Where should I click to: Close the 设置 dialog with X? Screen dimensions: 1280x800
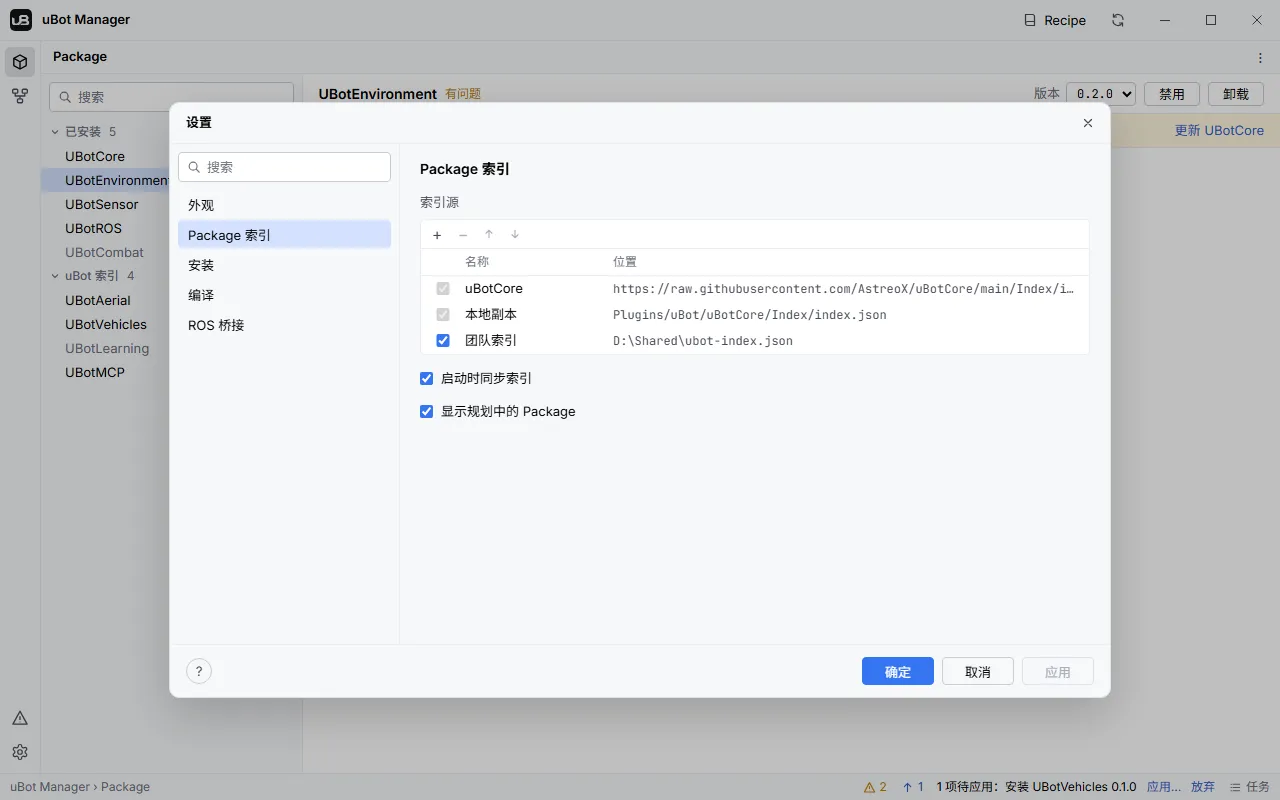[1088, 123]
